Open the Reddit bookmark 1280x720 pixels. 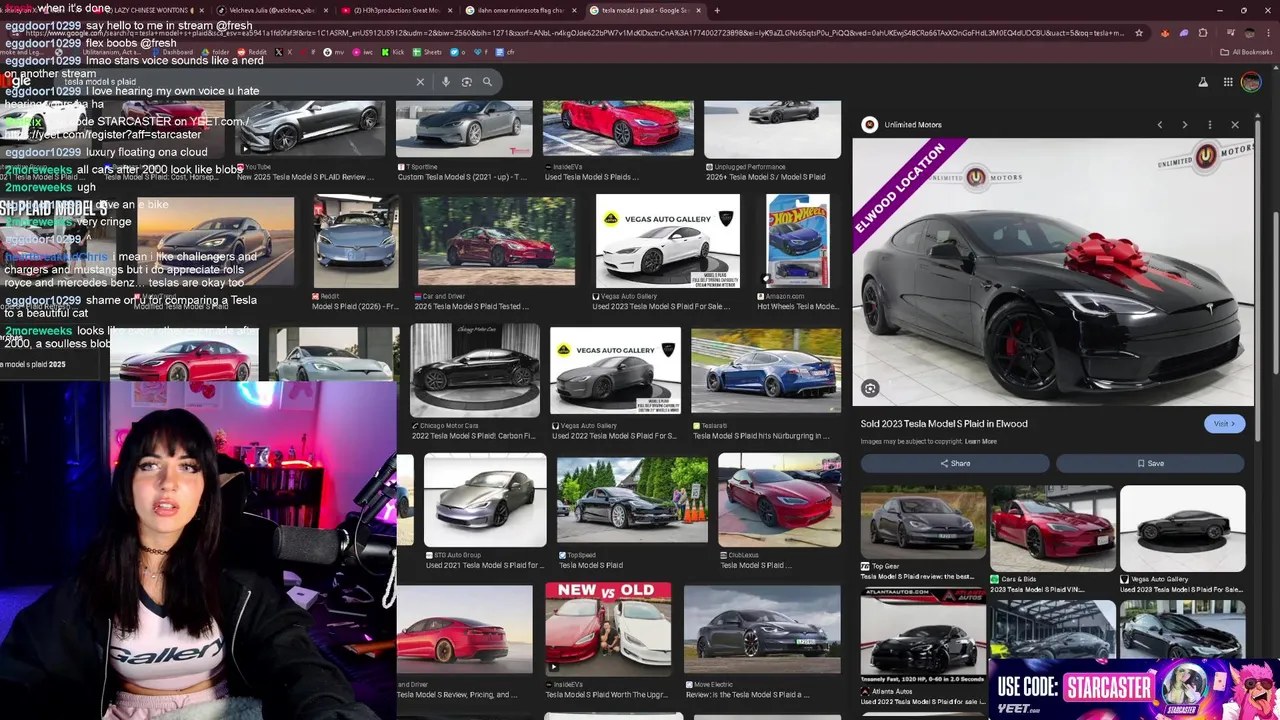point(252,52)
